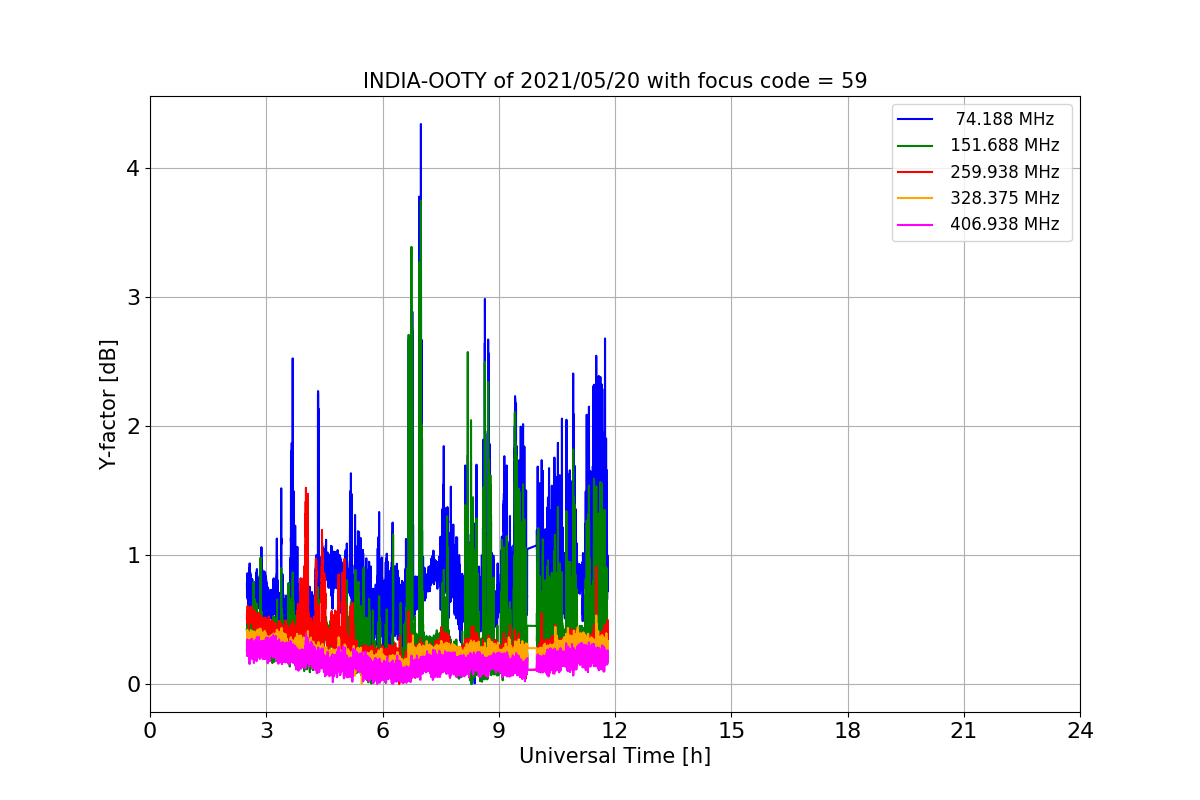
Task: Click x-axis tick label 9
Action: coord(499,731)
